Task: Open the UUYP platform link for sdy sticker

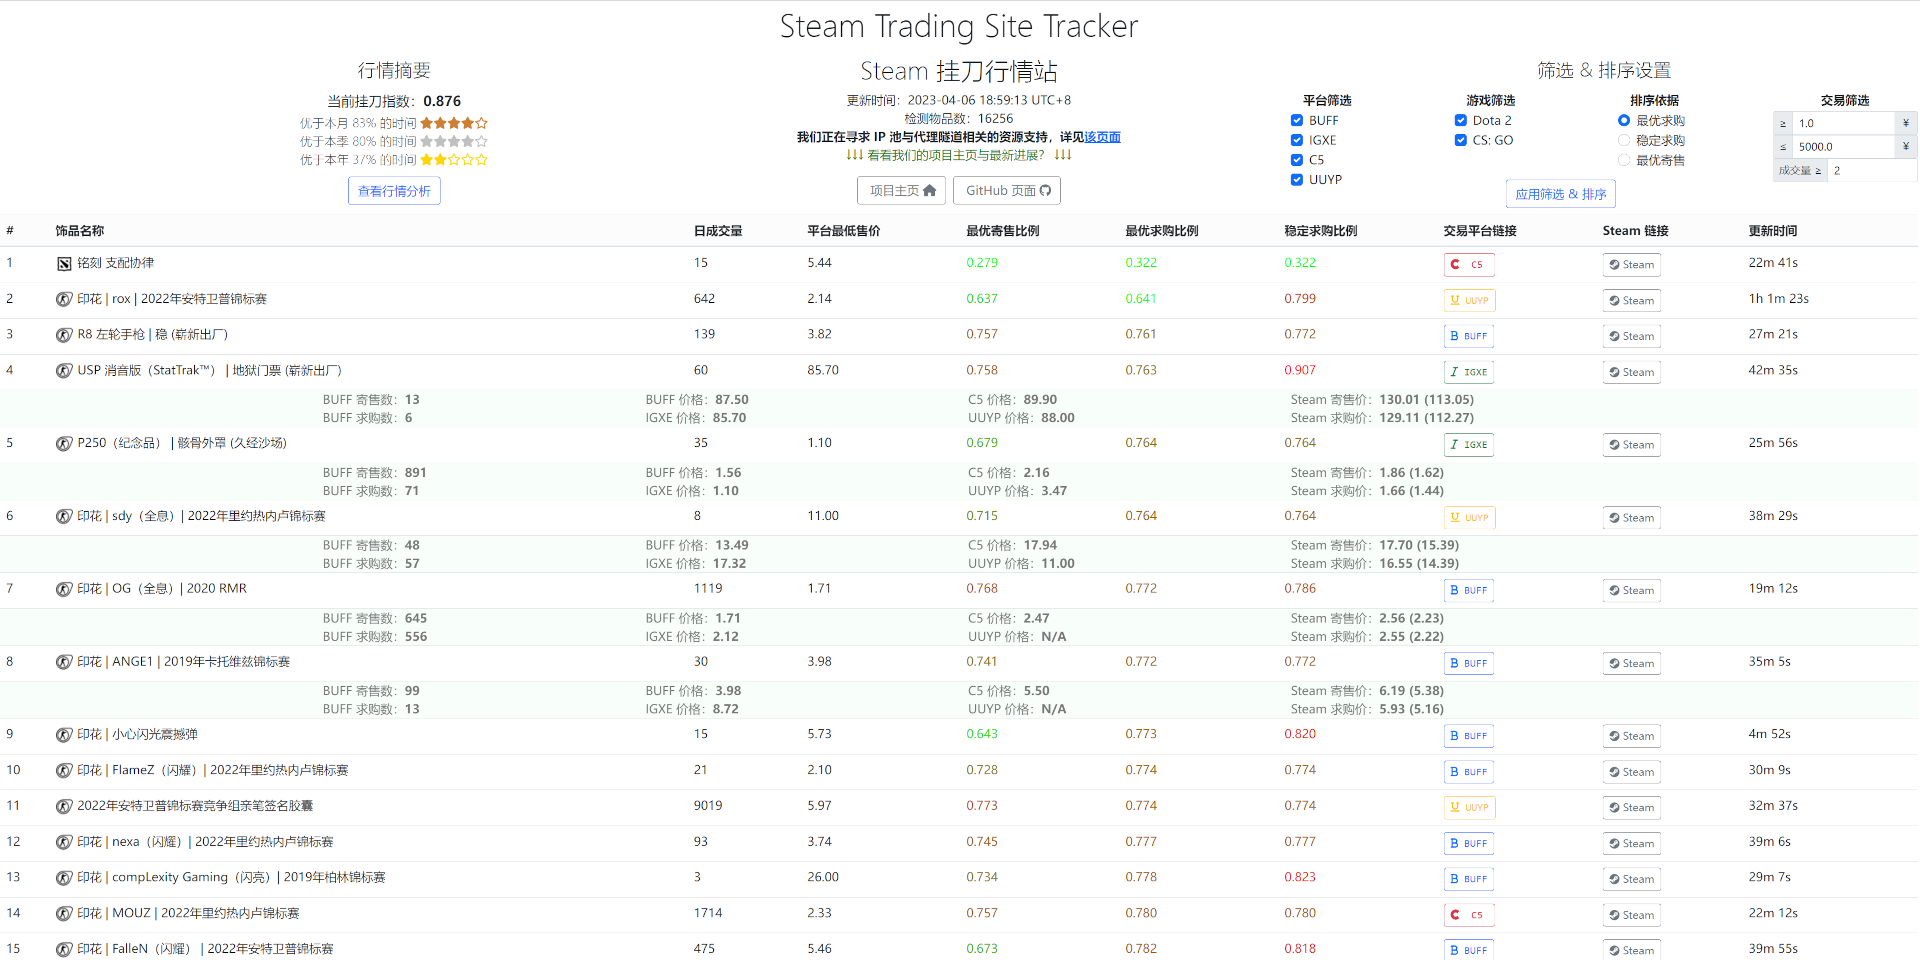Action: (x=1469, y=518)
